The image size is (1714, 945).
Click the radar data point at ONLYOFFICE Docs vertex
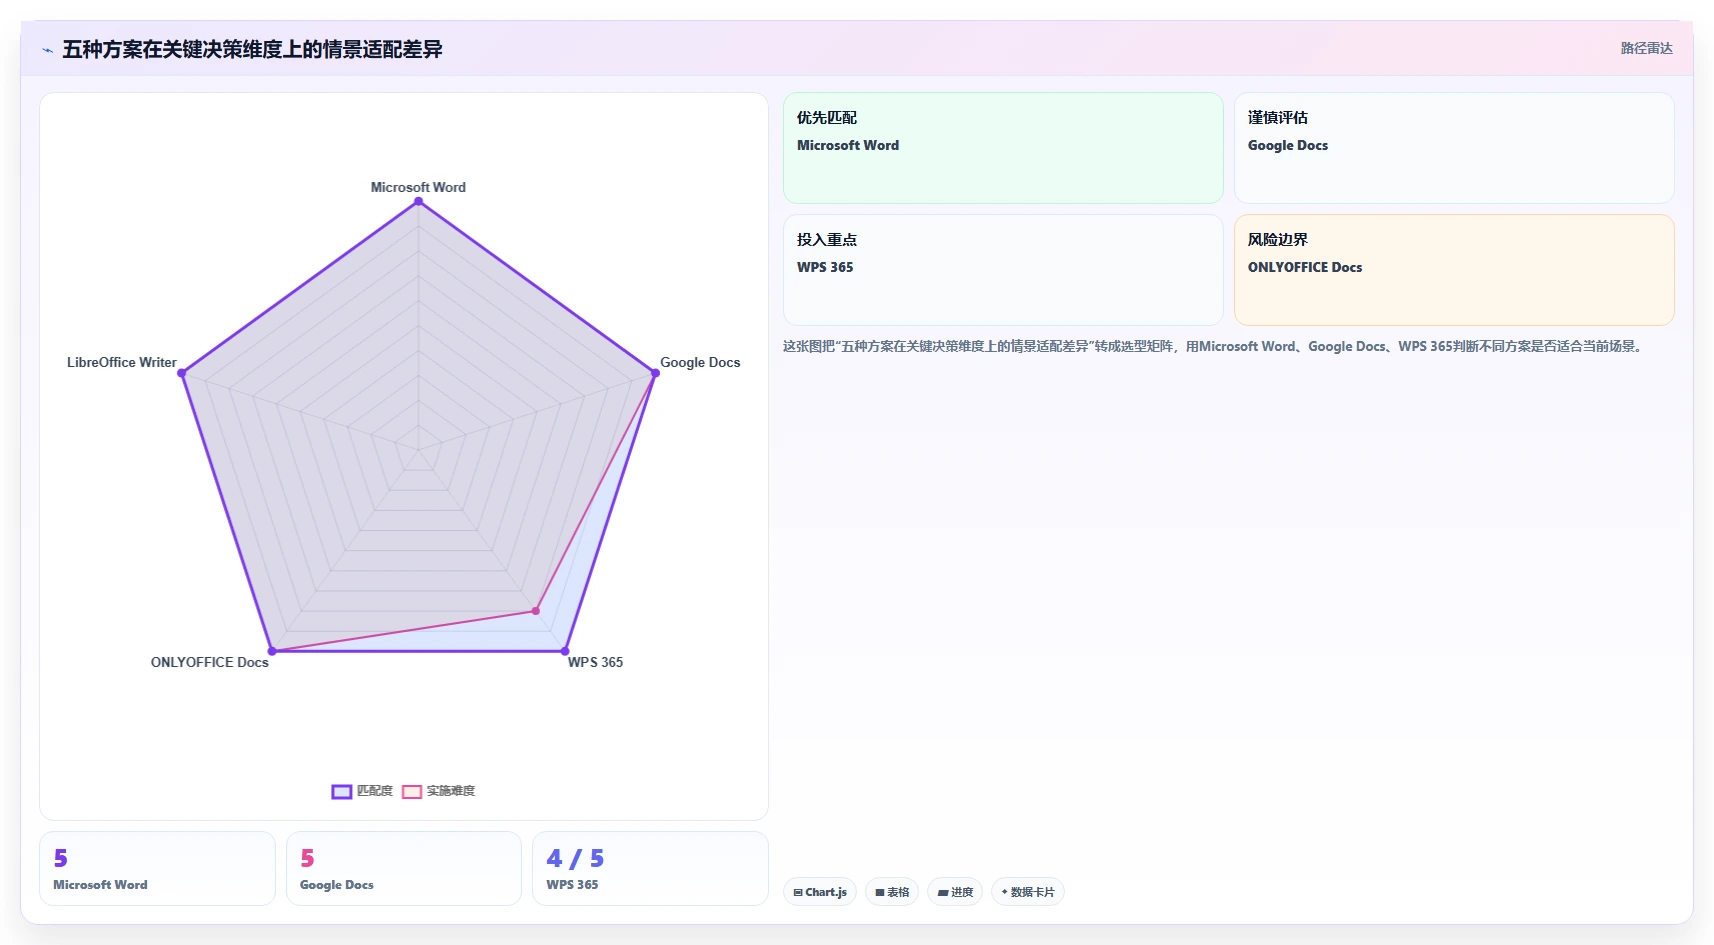pyautogui.click(x=272, y=651)
